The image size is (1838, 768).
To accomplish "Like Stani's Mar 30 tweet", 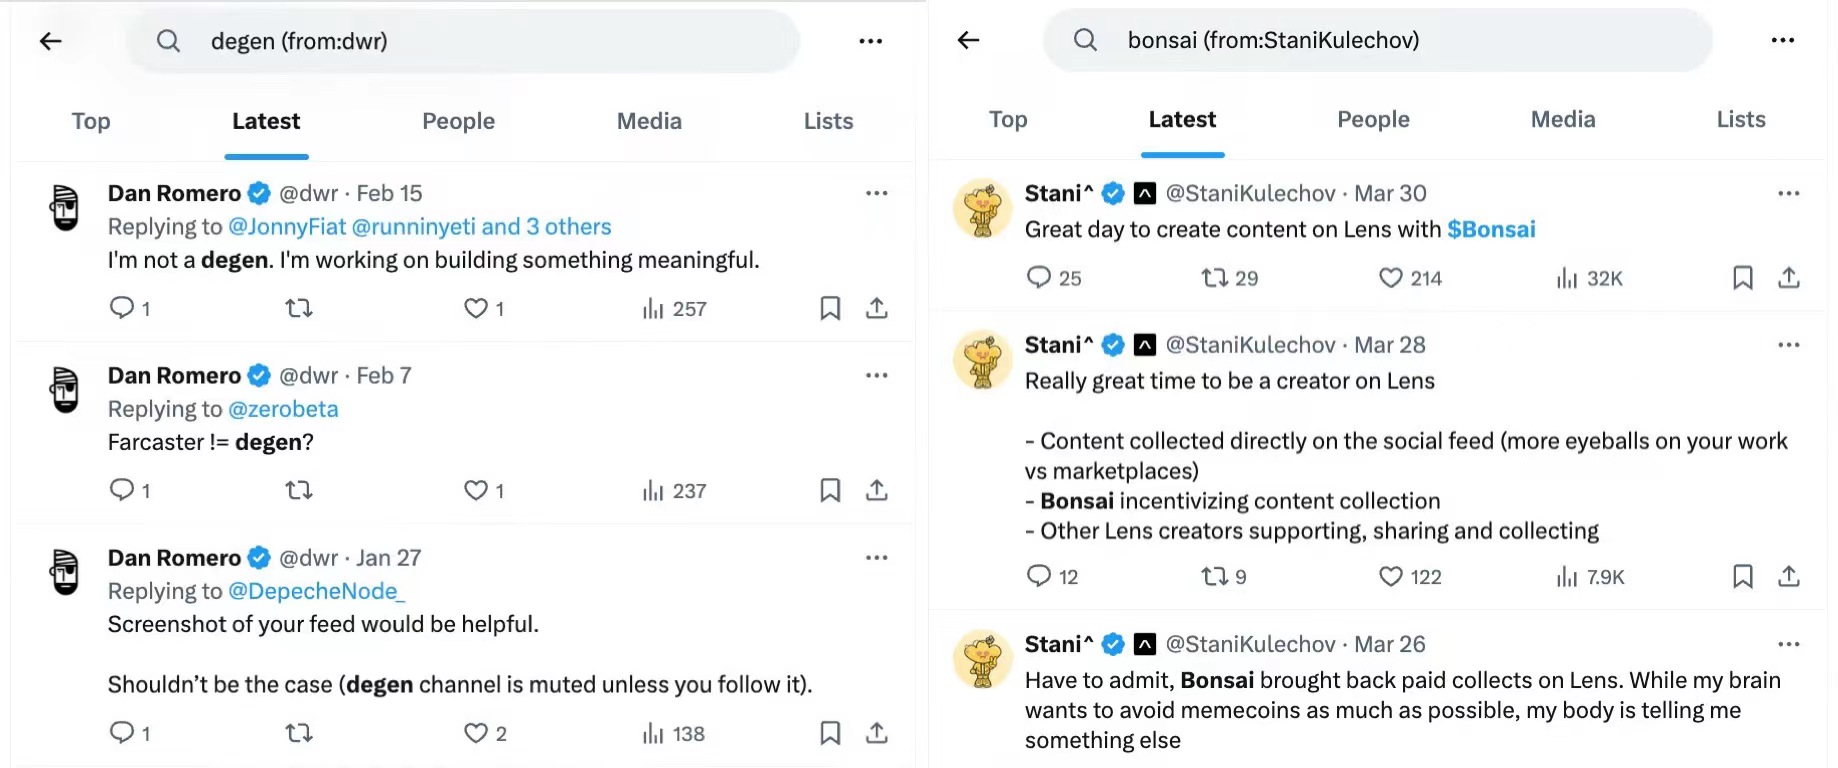I will point(1391,278).
